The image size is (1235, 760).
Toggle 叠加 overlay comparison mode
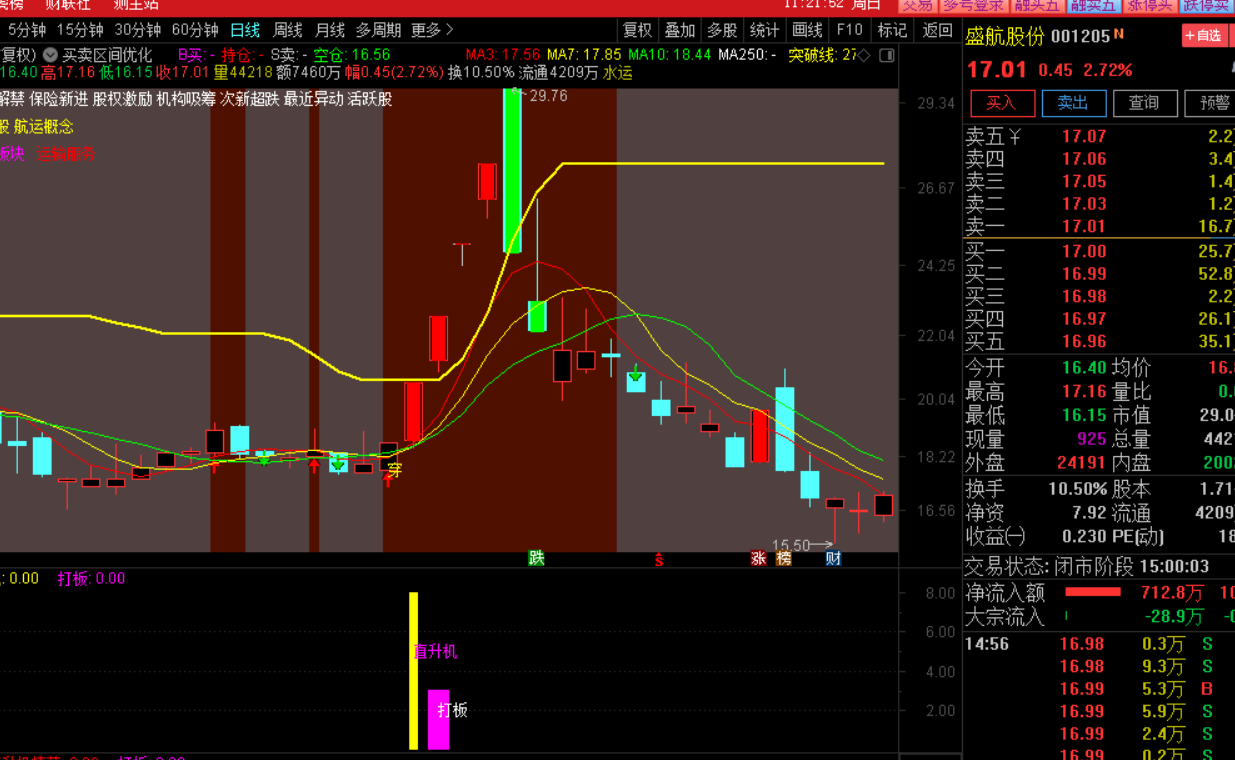(680, 30)
